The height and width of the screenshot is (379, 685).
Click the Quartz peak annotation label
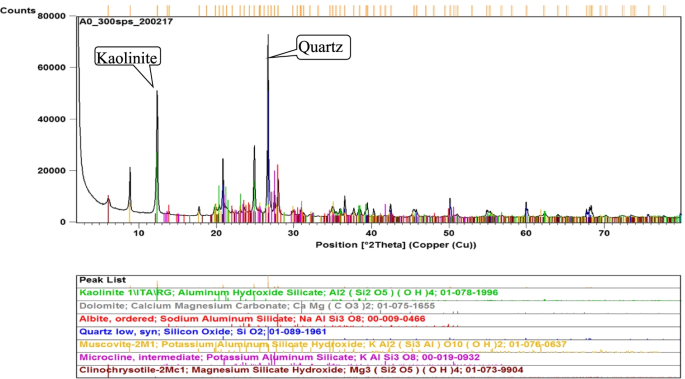pyautogui.click(x=323, y=47)
